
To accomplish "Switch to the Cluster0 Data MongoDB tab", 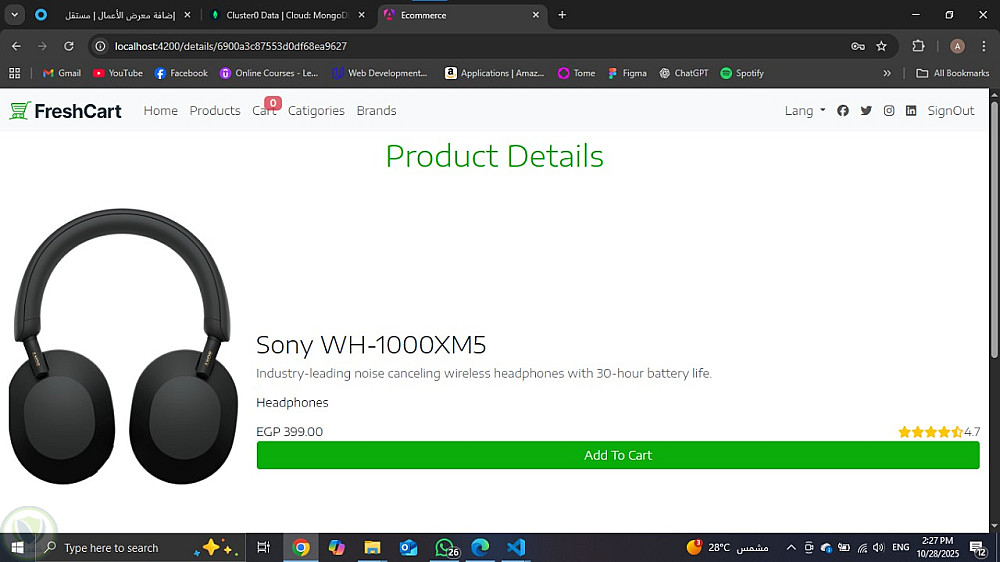I will click(x=288, y=15).
